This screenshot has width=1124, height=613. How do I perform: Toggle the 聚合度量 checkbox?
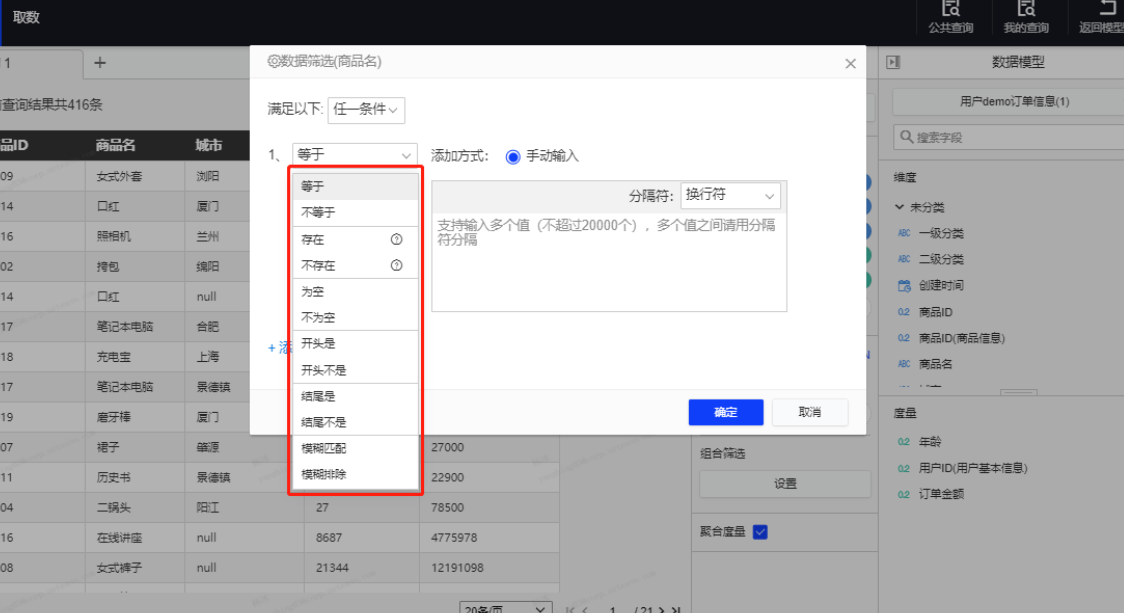click(760, 532)
